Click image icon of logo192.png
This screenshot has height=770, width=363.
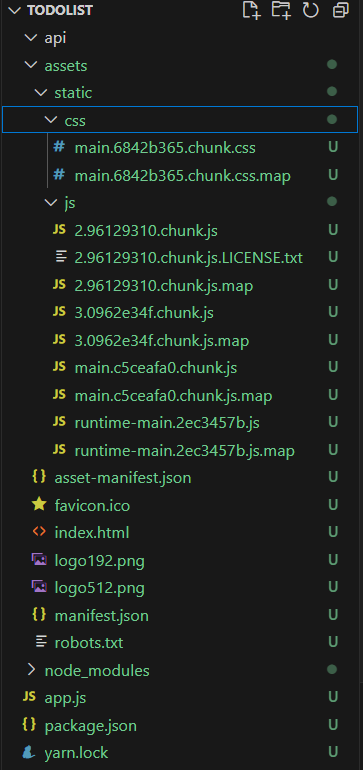click(39, 559)
